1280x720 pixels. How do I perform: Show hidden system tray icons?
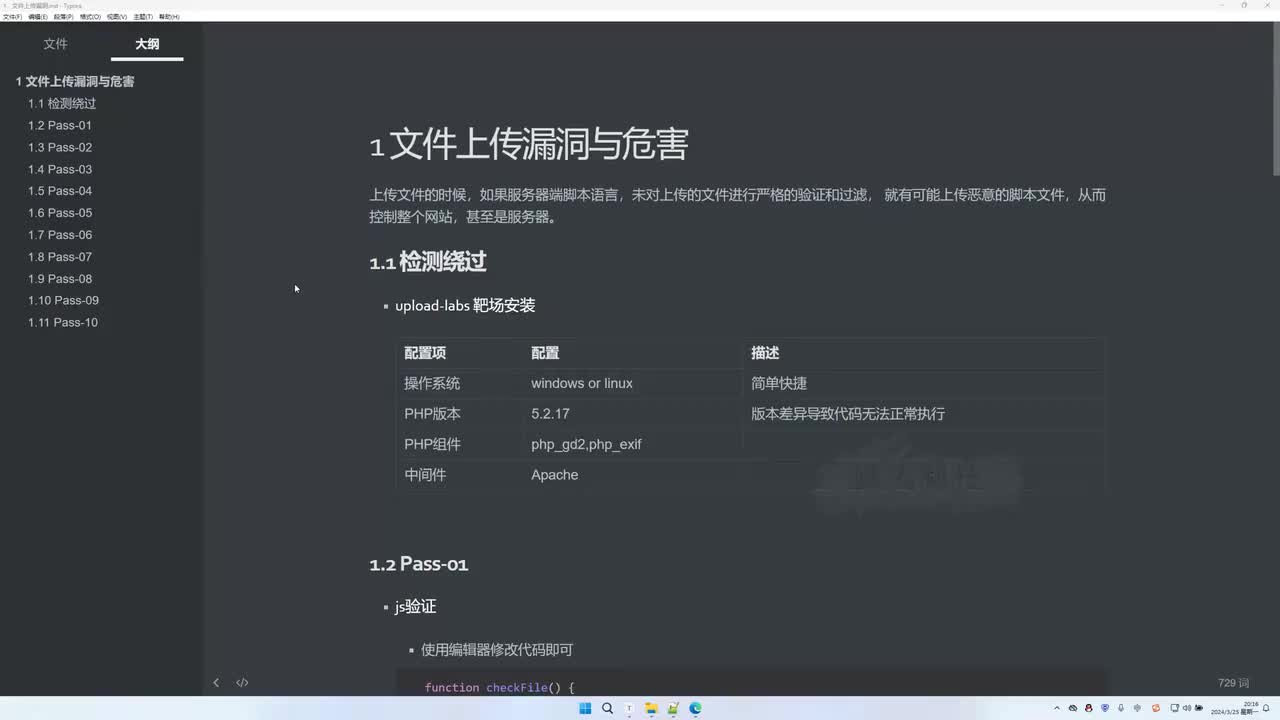click(x=1057, y=708)
